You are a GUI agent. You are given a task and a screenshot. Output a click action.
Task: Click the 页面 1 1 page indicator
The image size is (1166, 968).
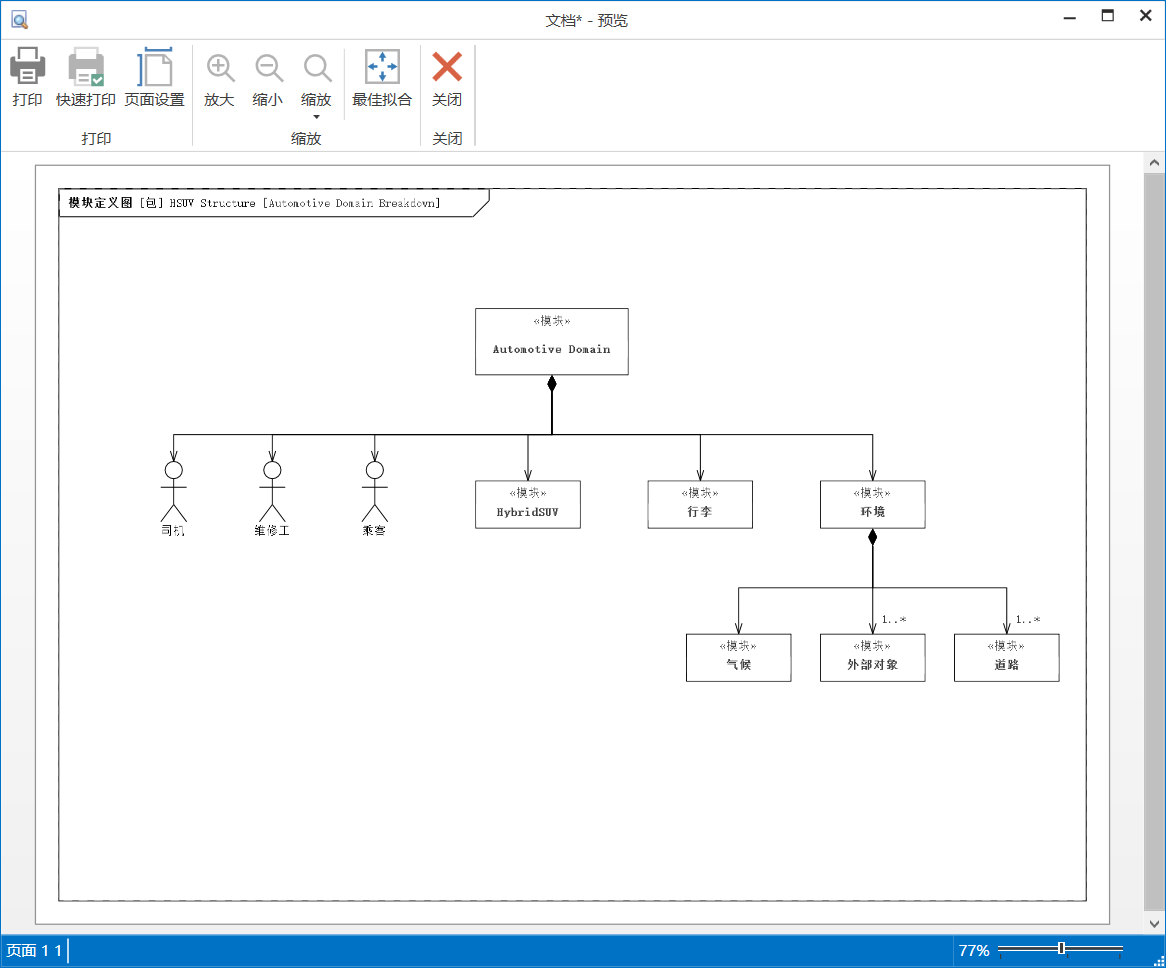34,950
